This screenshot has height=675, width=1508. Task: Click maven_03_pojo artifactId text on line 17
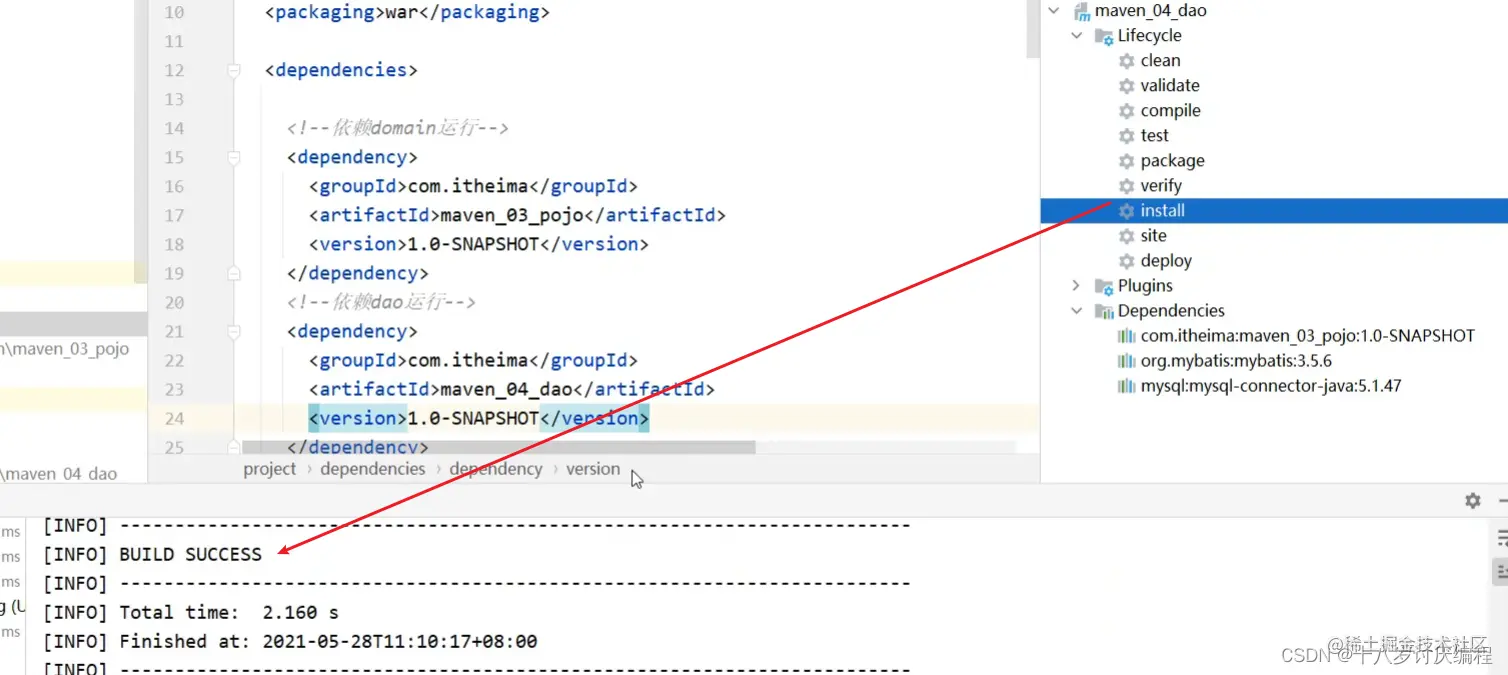pyautogui.click(x=511, y=215)
